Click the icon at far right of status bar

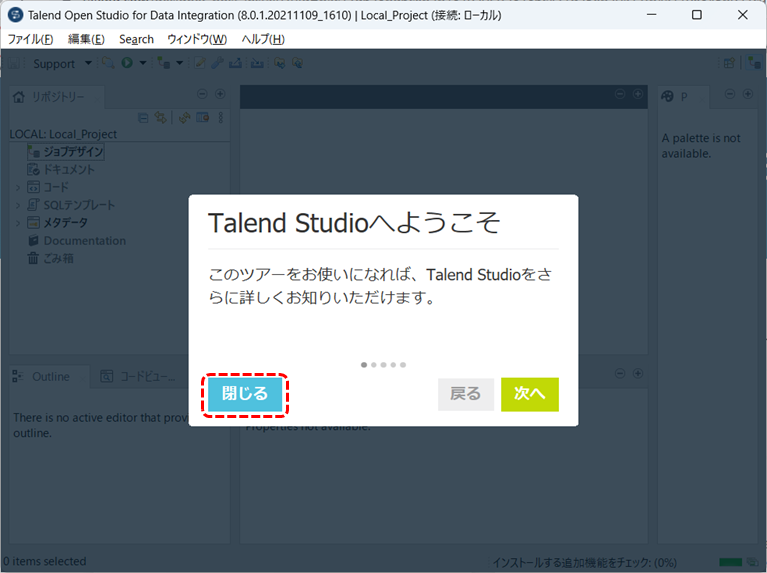point(753,562)
